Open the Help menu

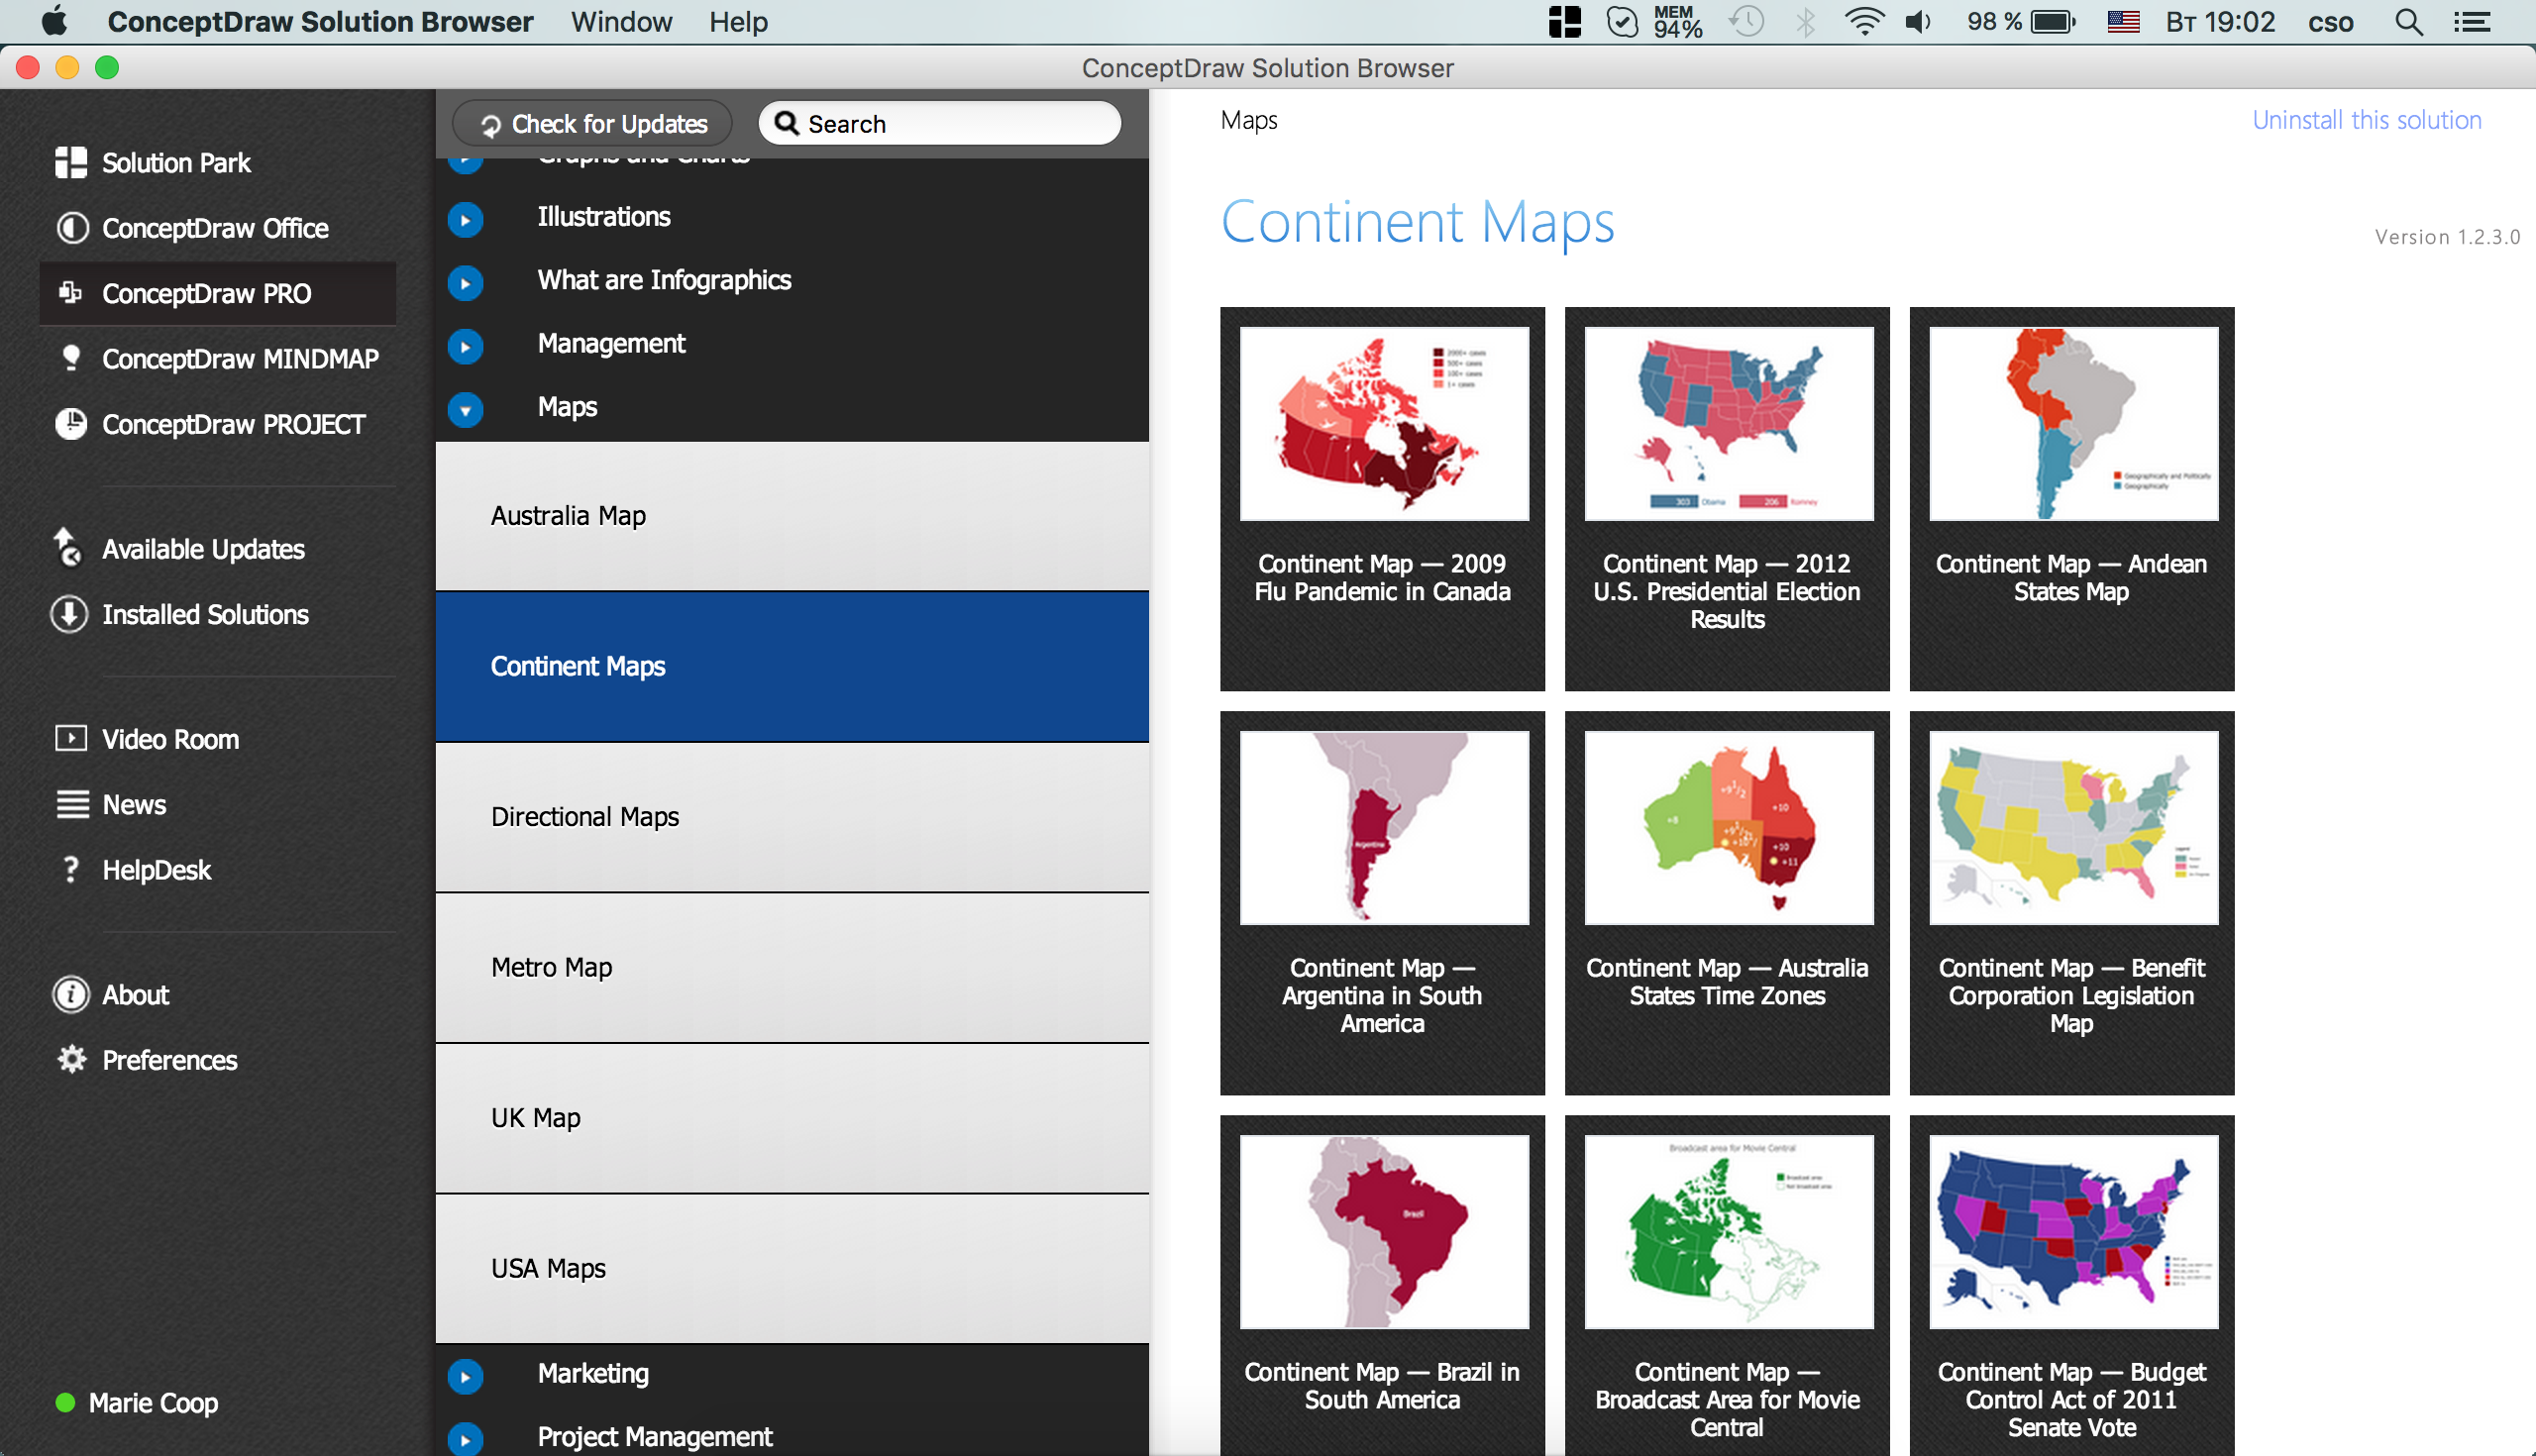[x=738, y=22]
